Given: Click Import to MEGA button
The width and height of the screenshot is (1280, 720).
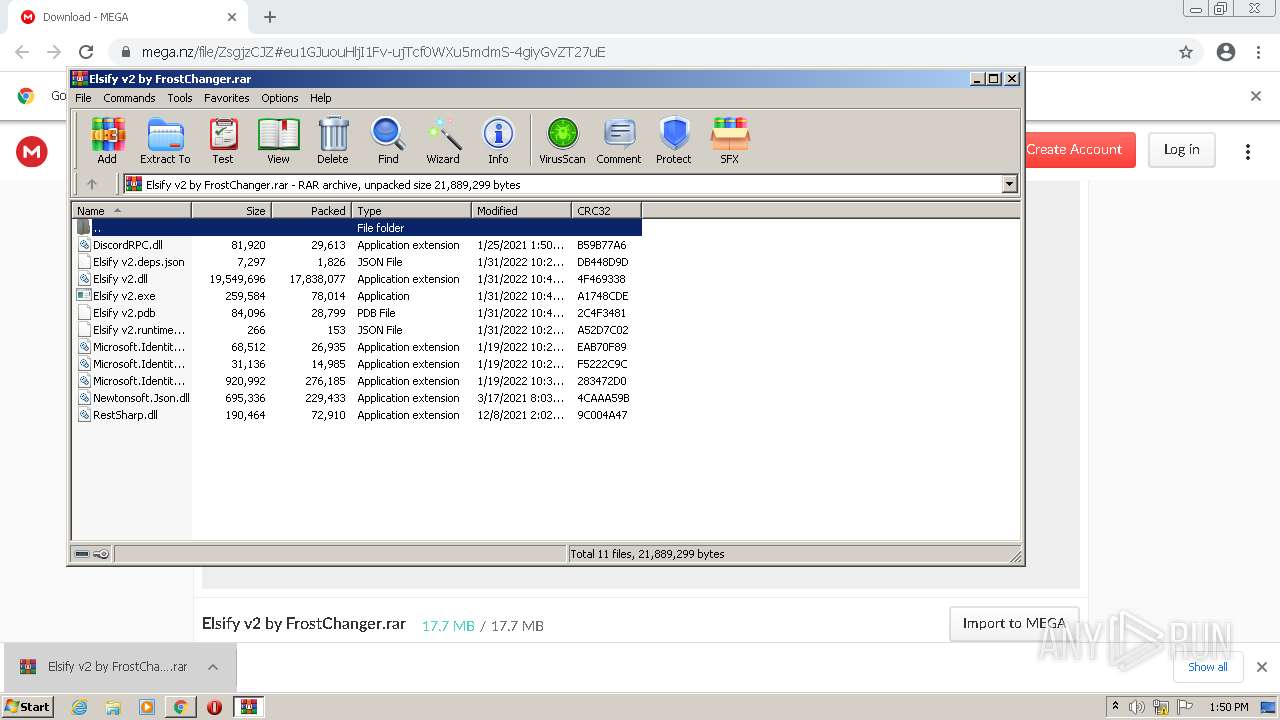Looking at the screenshot, I should point(1014,623).
